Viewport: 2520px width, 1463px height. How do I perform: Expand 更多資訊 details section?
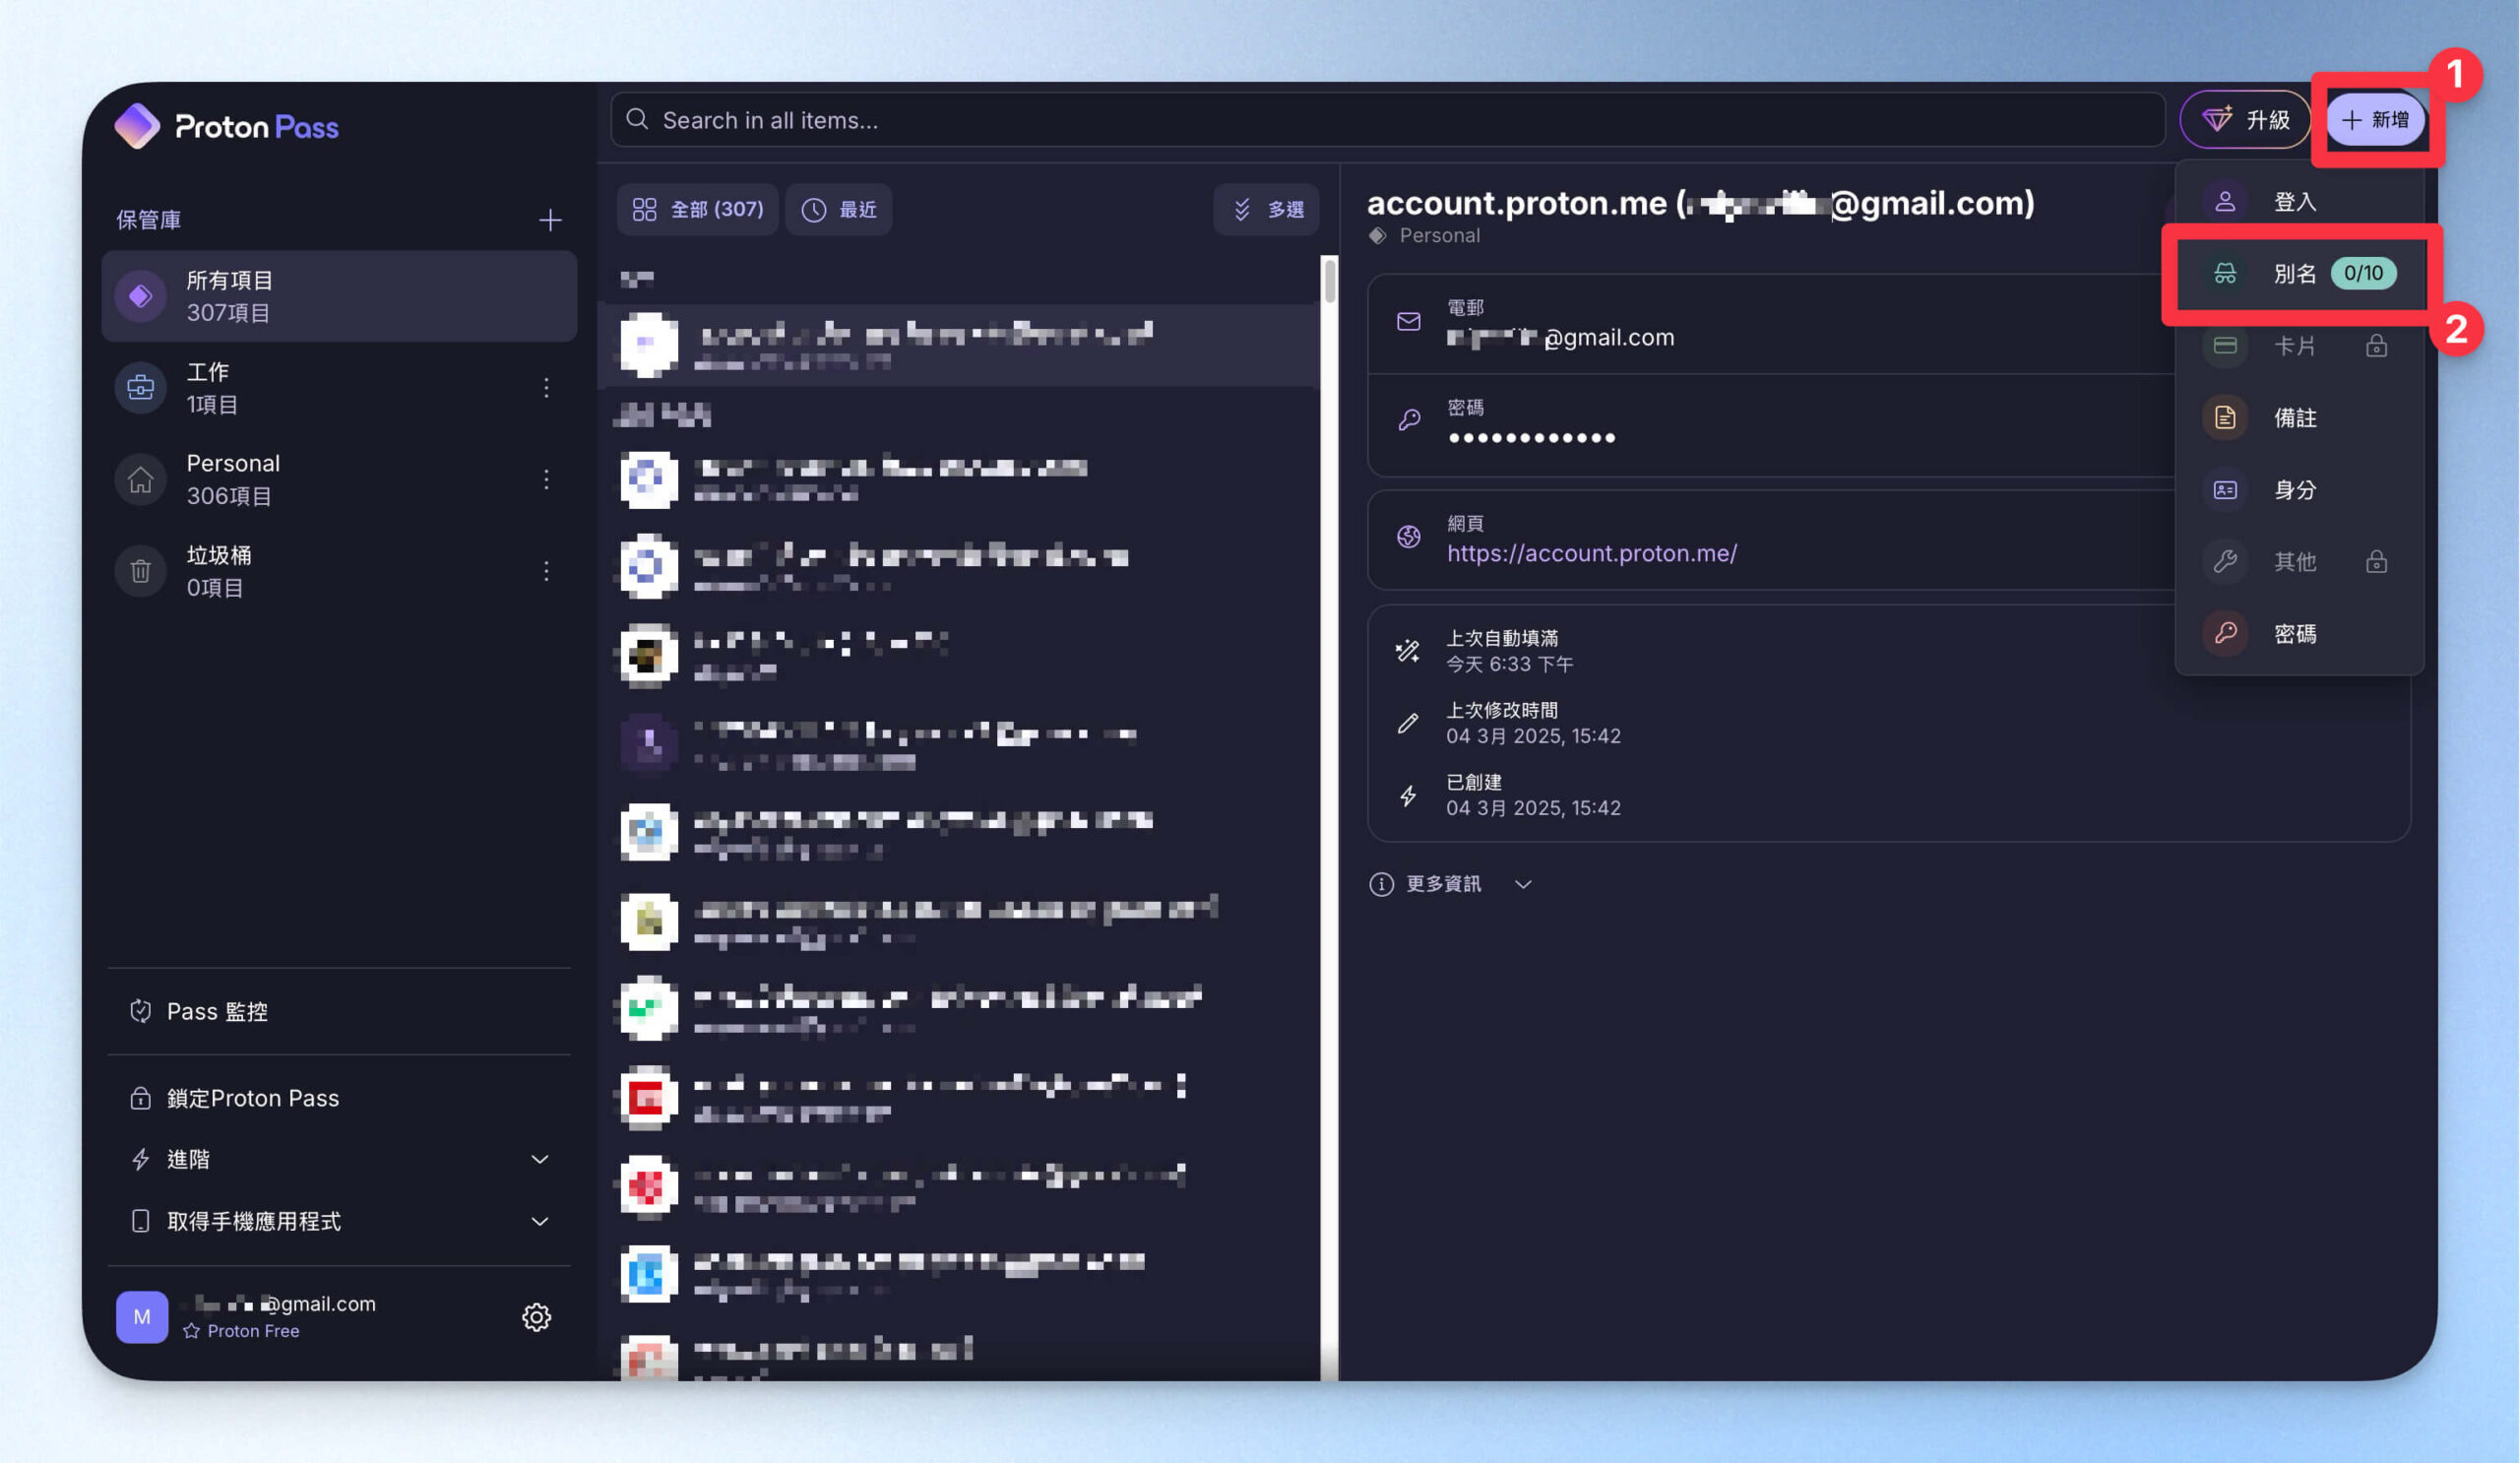click(x=1450, y=884)
